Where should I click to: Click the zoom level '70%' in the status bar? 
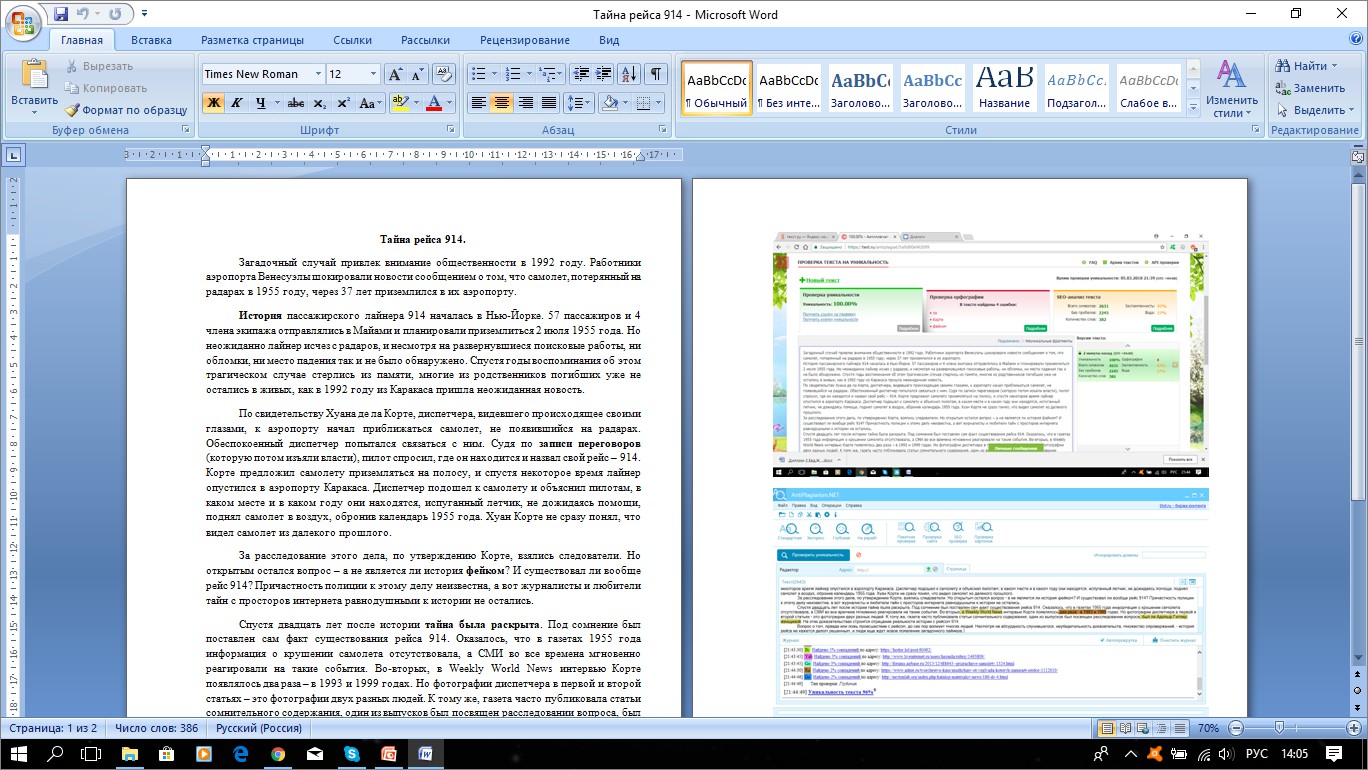1207,727
